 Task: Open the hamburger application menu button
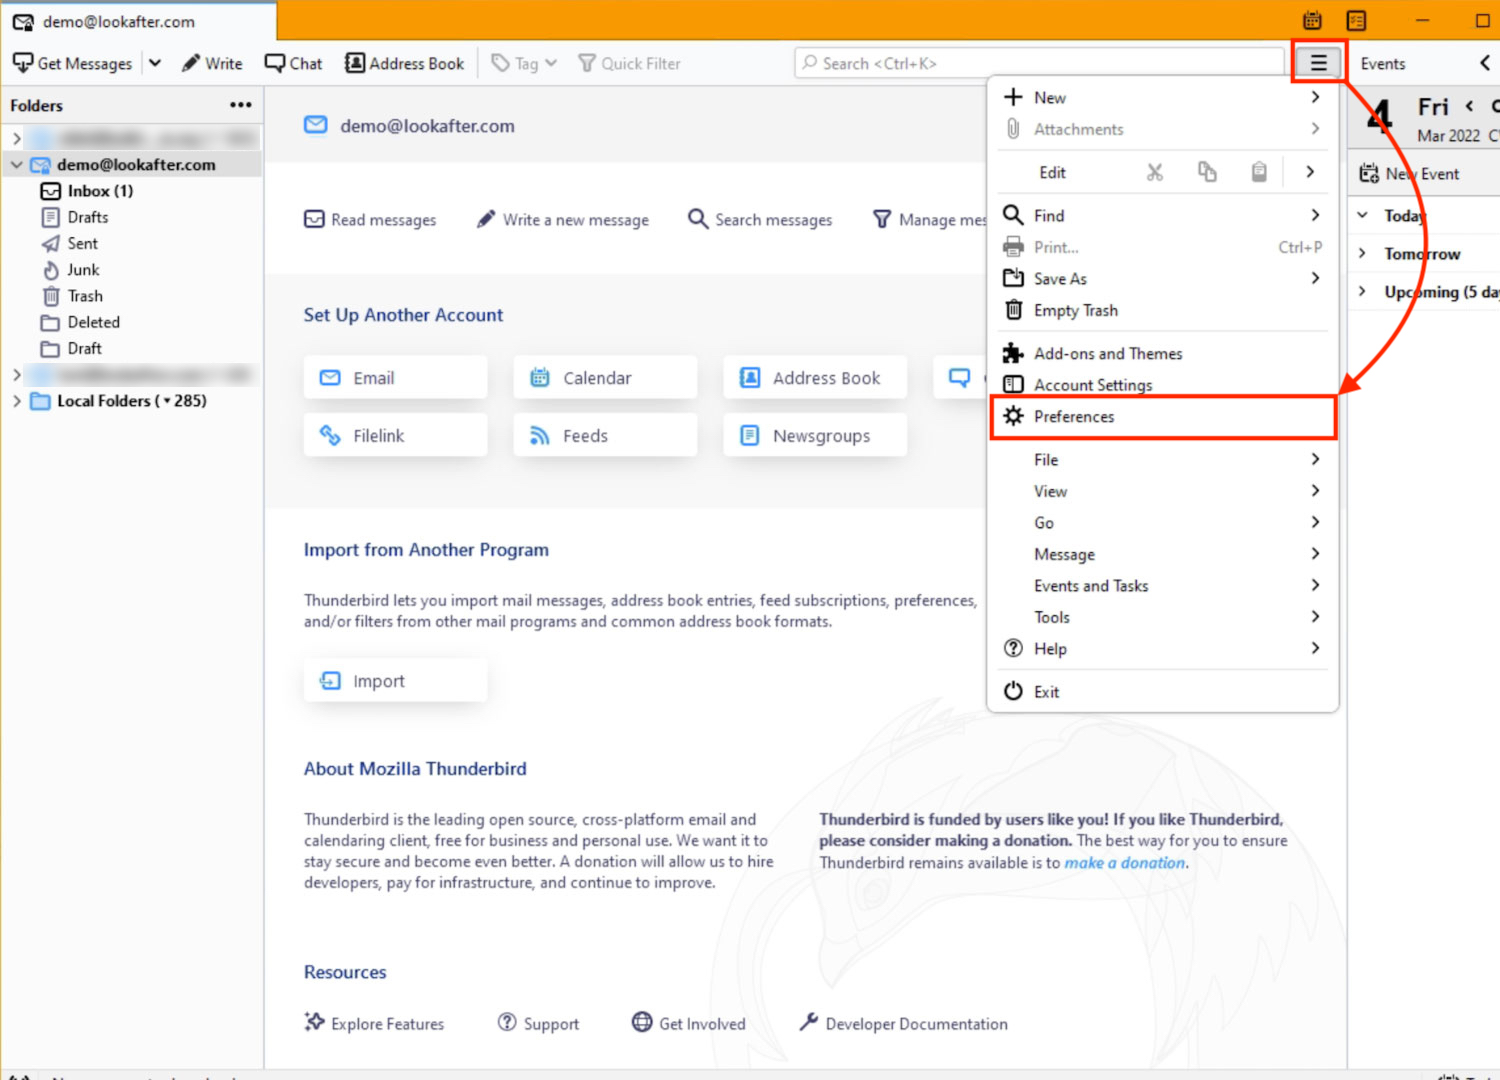point(1318,63)
